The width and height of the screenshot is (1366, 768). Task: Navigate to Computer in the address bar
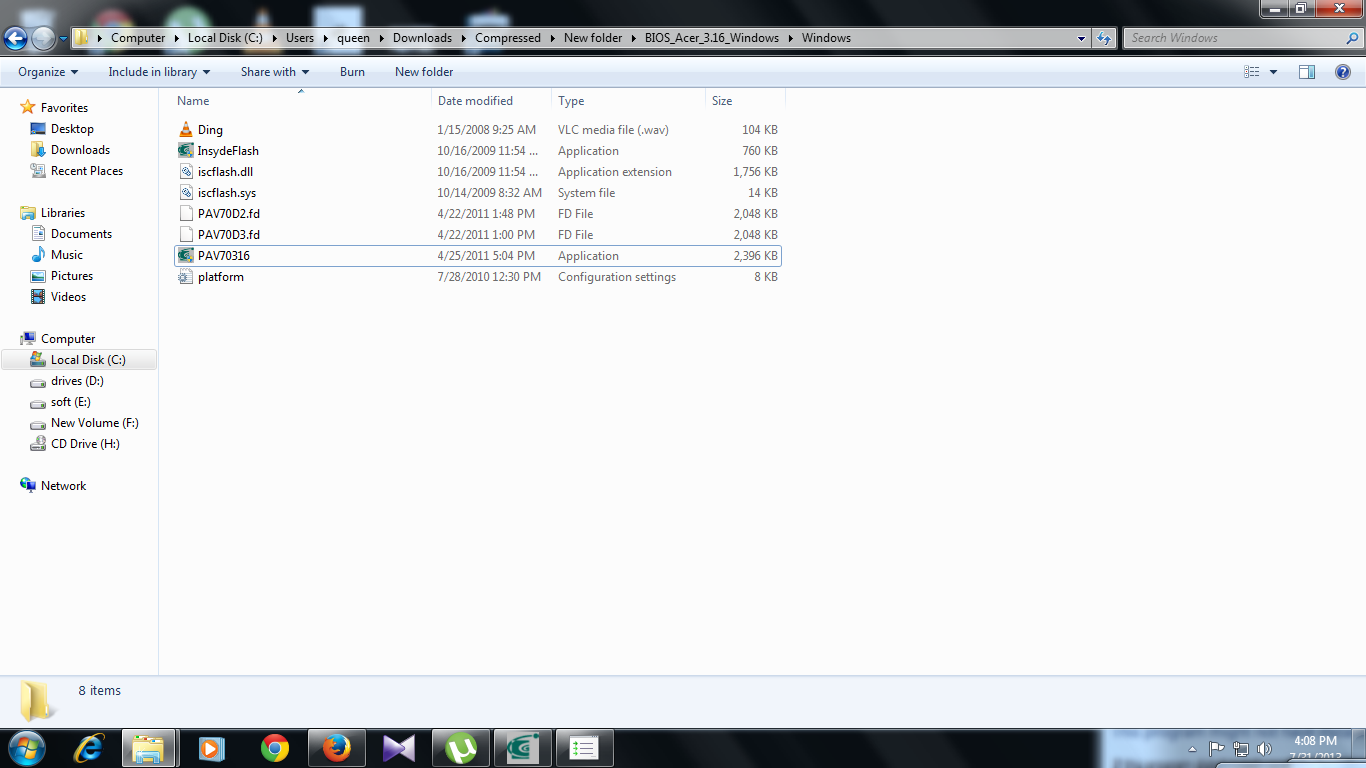click(138, 38)
